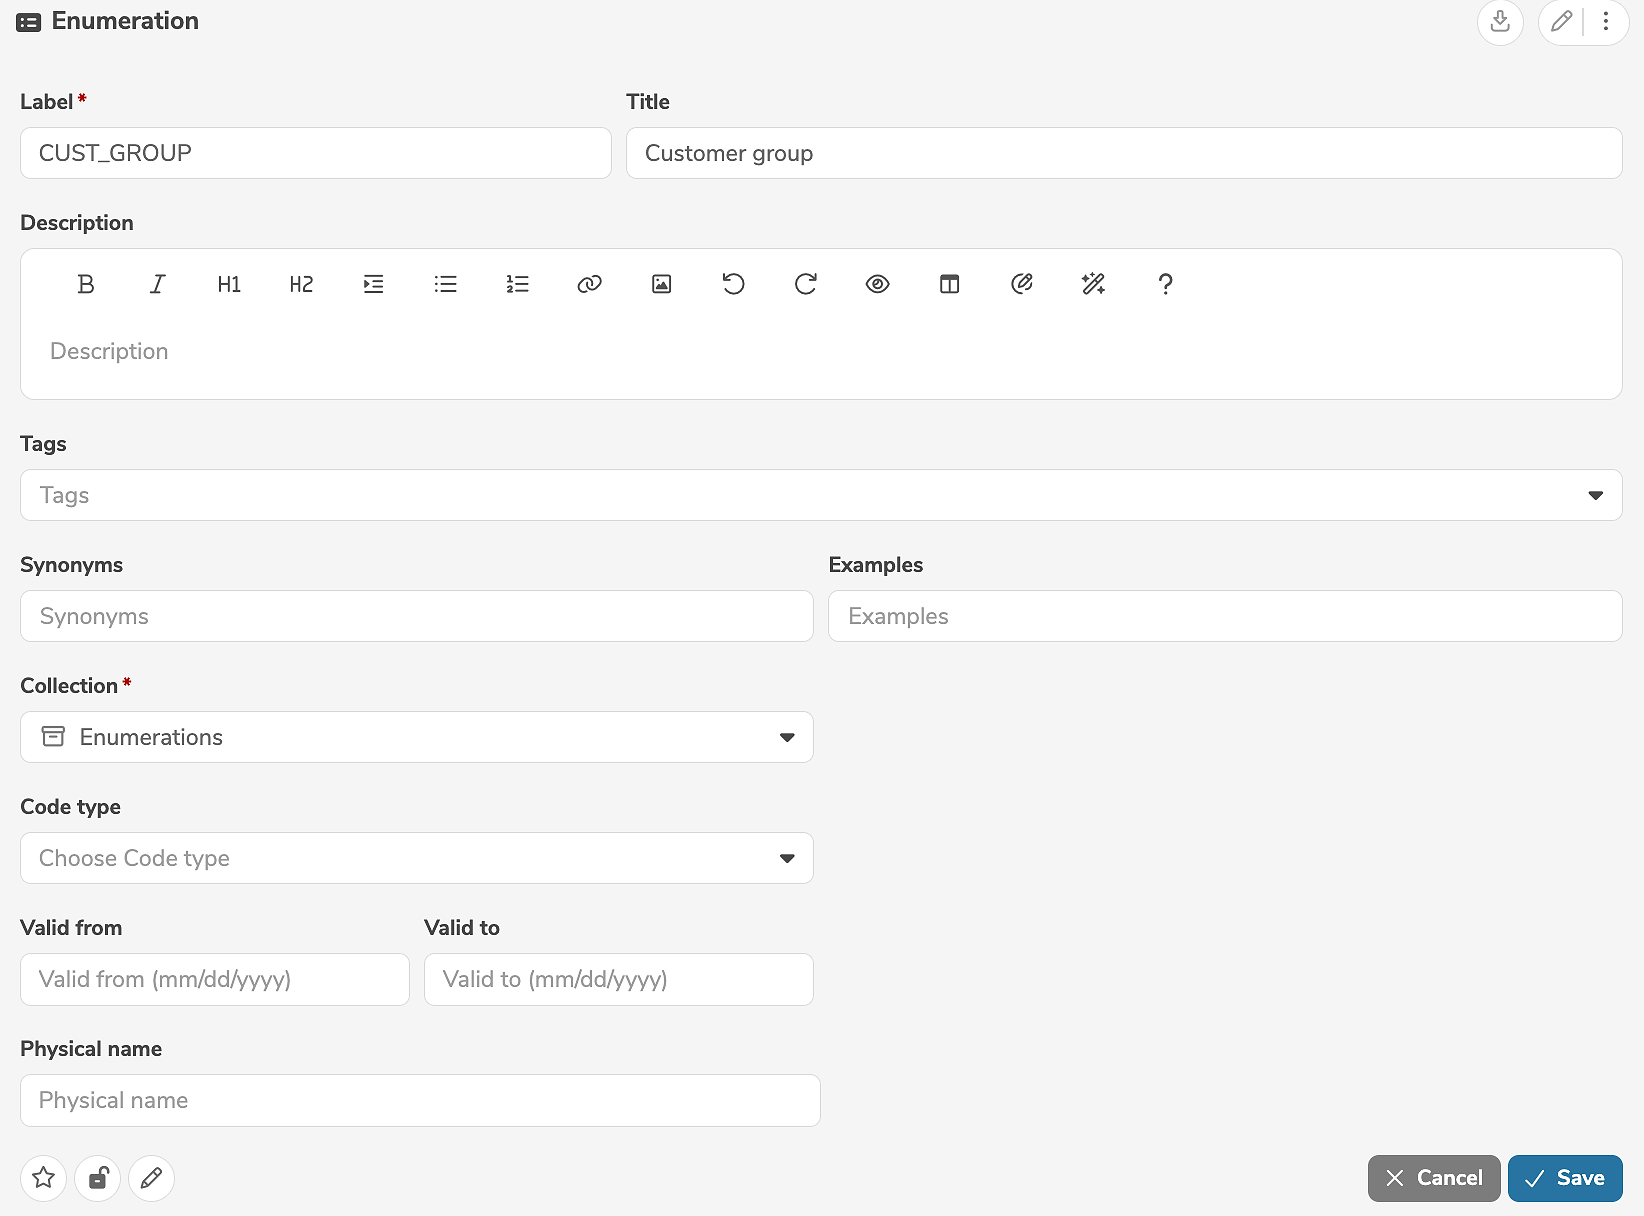1644x1216 pixels.
Task: Expand the Collection dropdown showing Enumerations
Action: 787,737
